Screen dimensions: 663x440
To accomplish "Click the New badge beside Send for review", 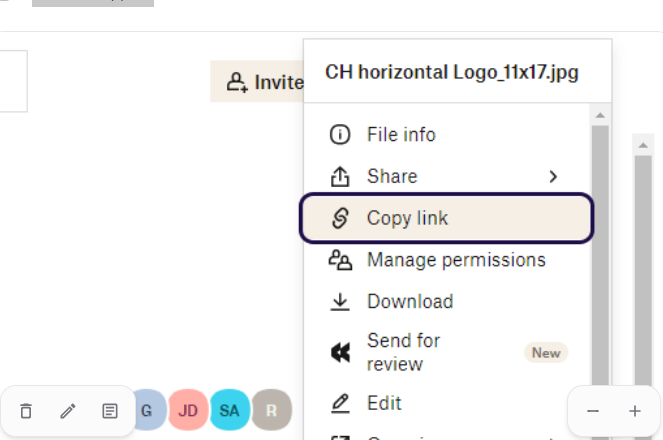I will 546,353.
